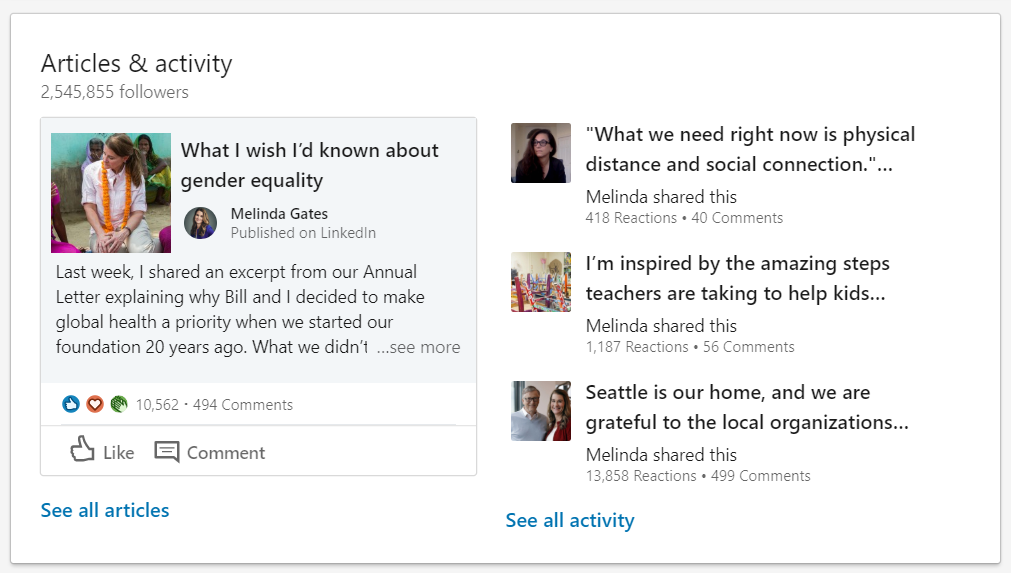The height and width of the screenshot is (573, 1011).
Task: Open the Seattle couple post thumbnail
Action: pyautogui.click(x=541, y=411)
